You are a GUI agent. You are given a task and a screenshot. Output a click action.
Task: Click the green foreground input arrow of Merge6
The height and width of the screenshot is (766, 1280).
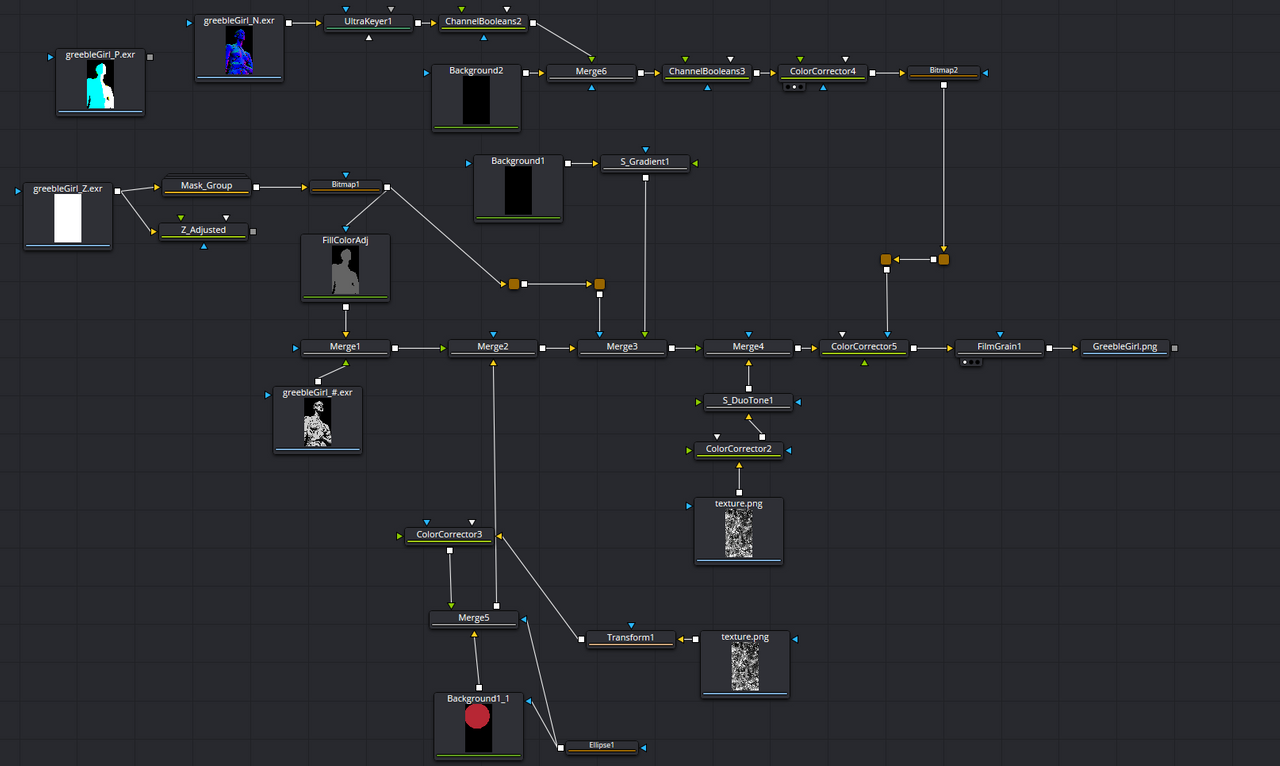pyautogui.click(x=592, y=59)
